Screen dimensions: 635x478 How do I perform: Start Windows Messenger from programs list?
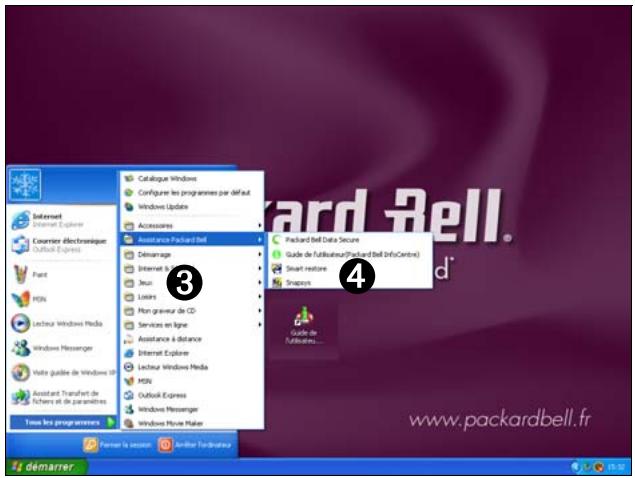click(192, 410)
